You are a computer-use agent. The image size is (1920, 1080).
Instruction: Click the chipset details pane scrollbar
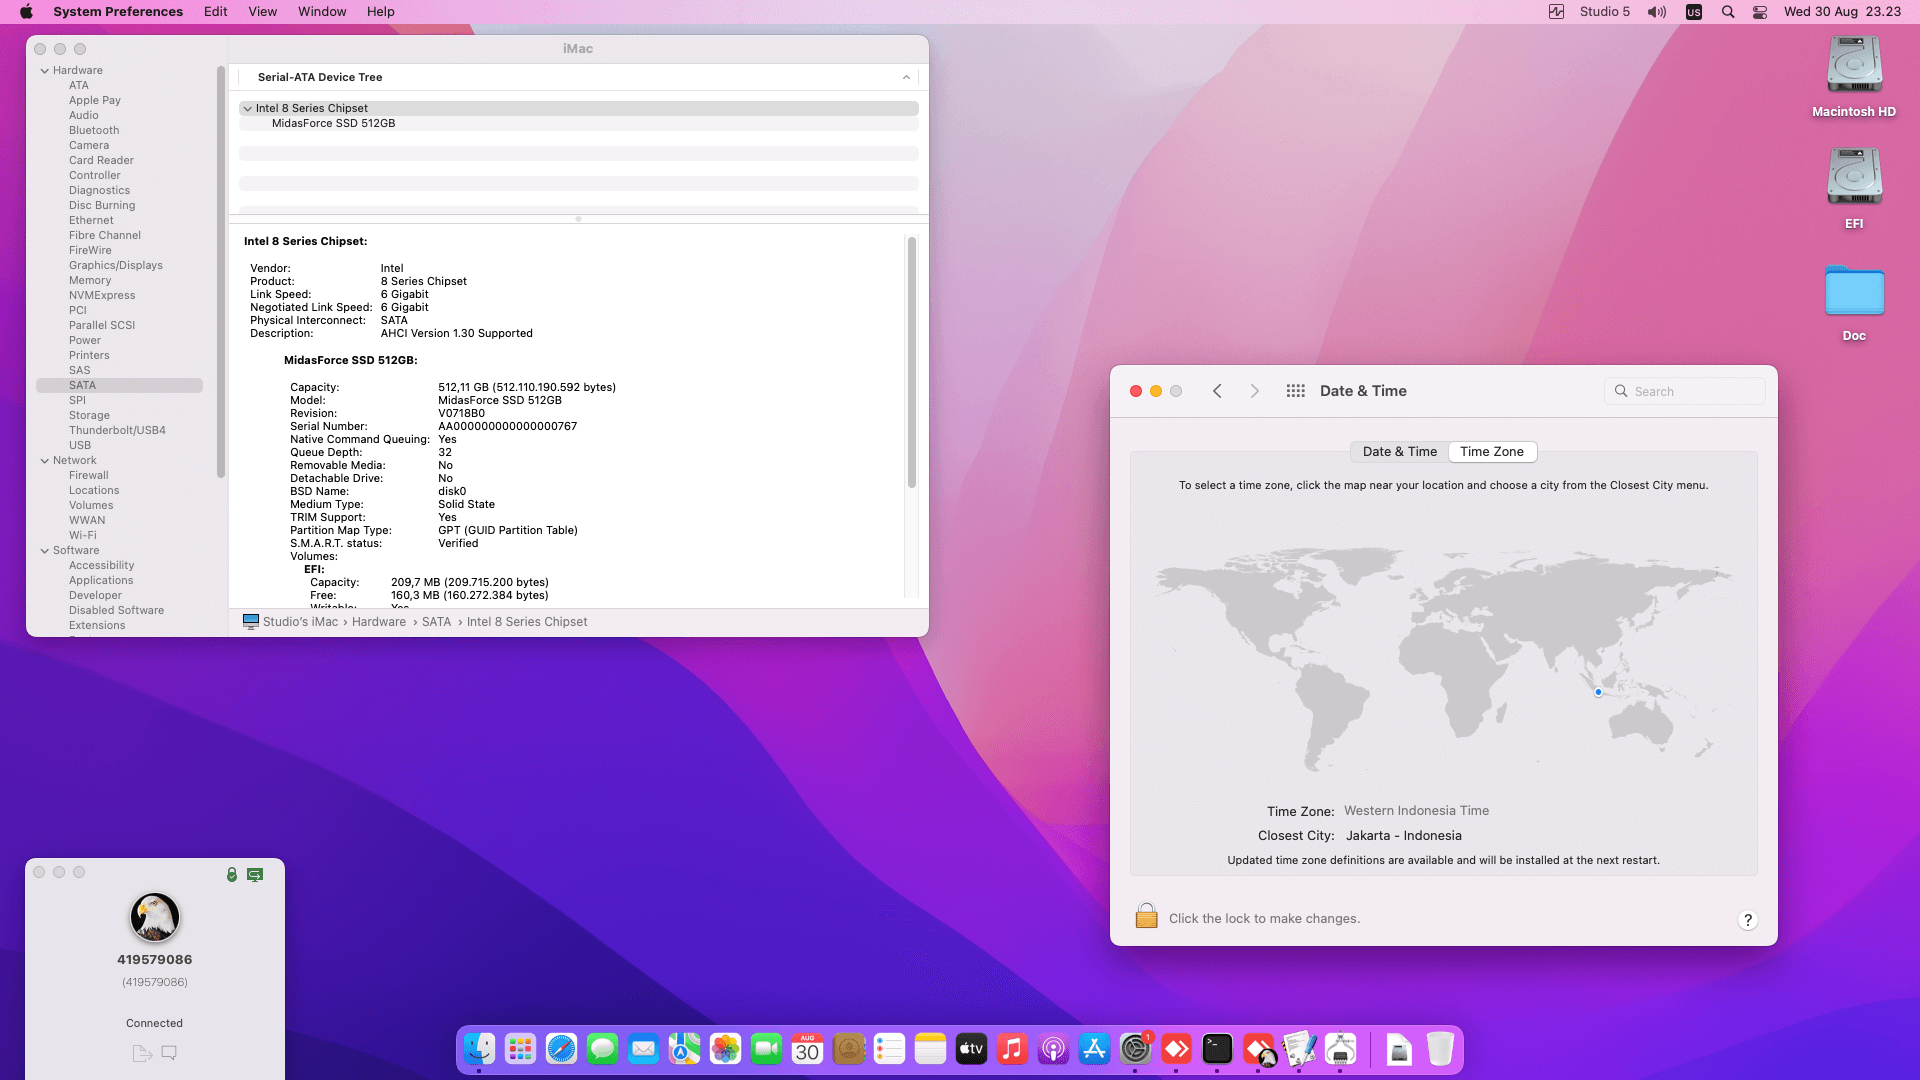[911, 362]
